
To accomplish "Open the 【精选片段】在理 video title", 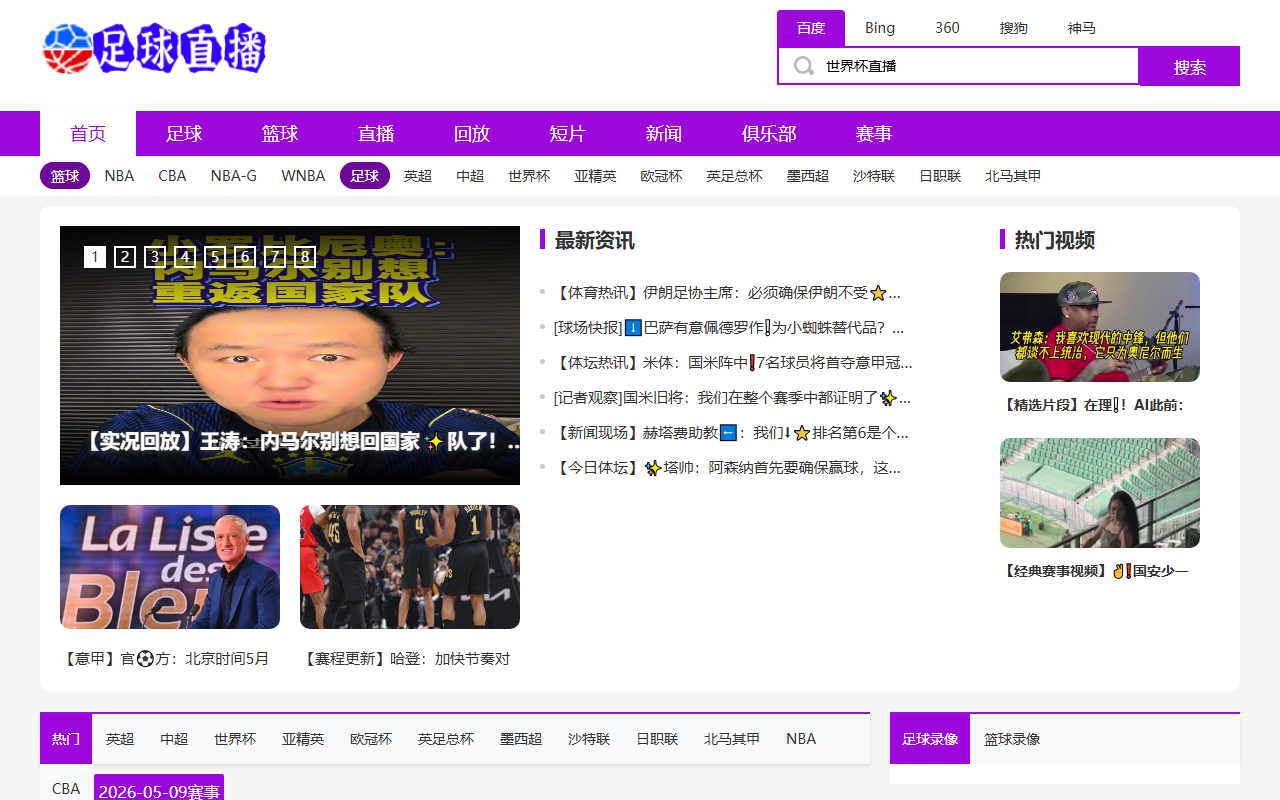I will (x=1092, y=405).
